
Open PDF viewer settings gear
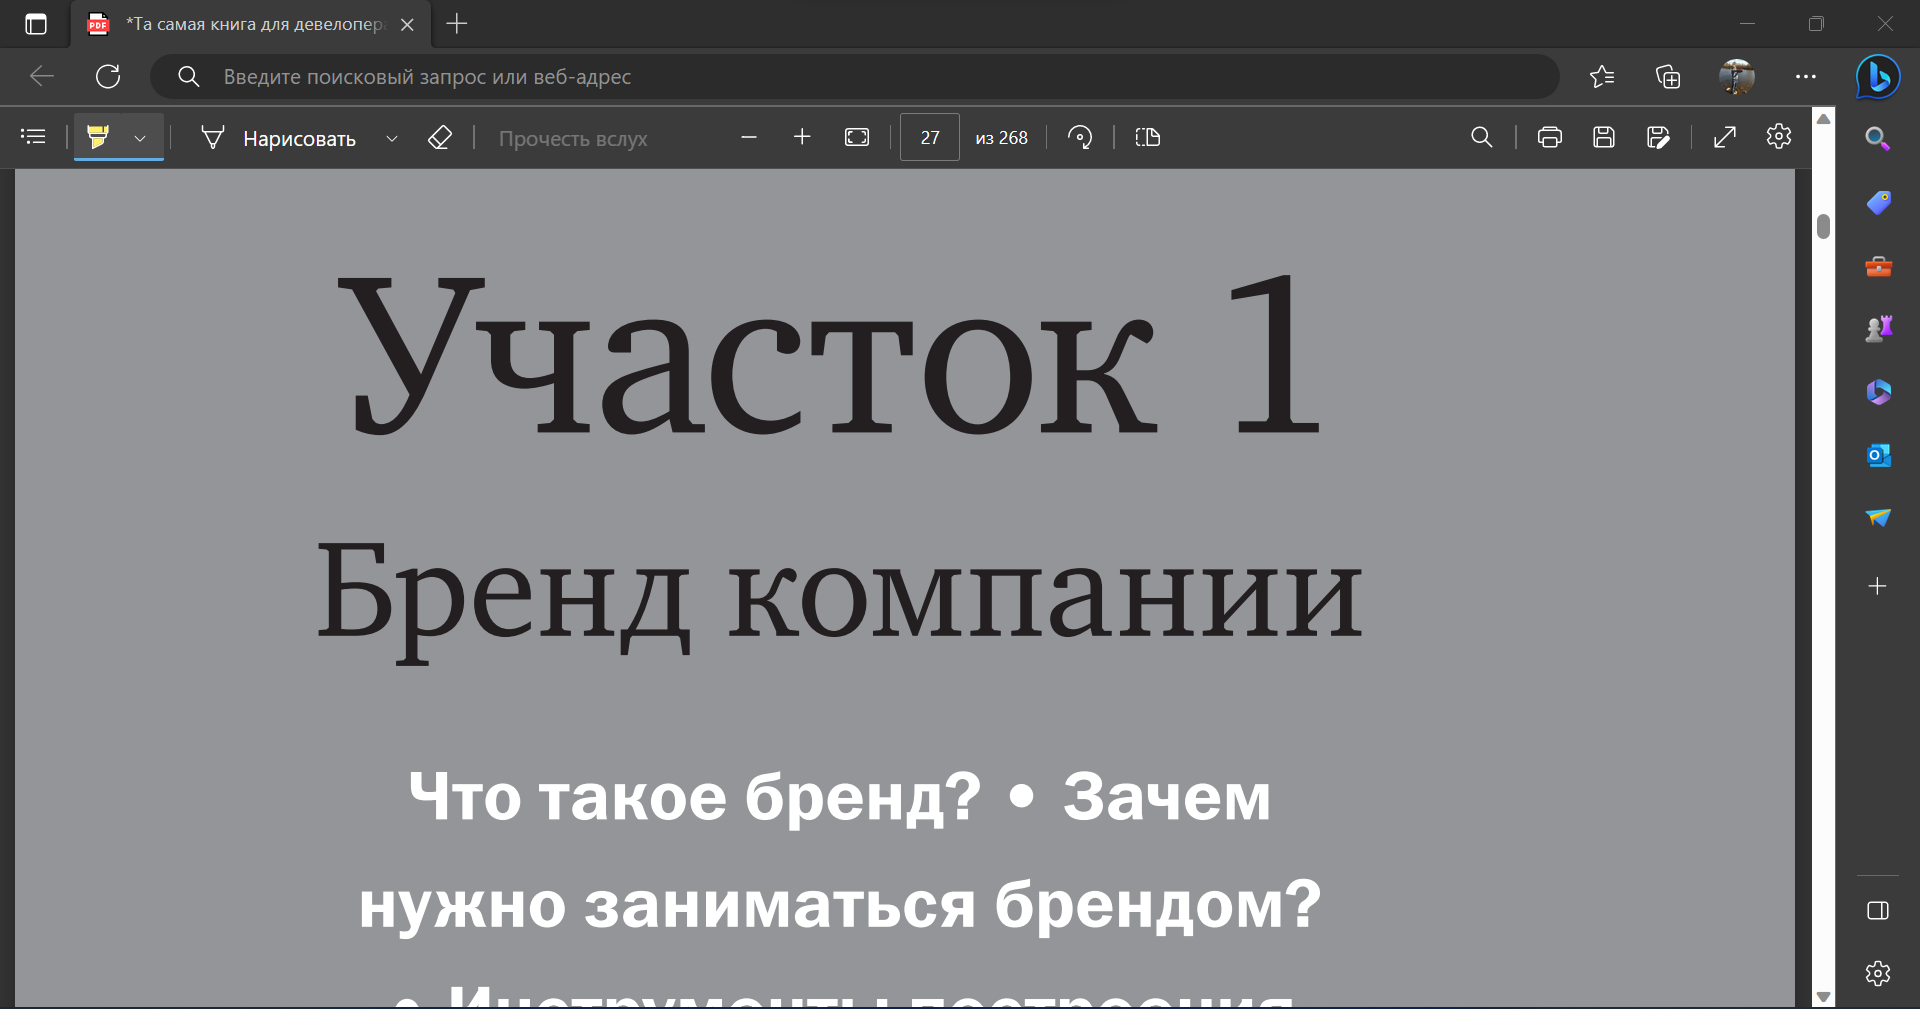pos(1779,136)
